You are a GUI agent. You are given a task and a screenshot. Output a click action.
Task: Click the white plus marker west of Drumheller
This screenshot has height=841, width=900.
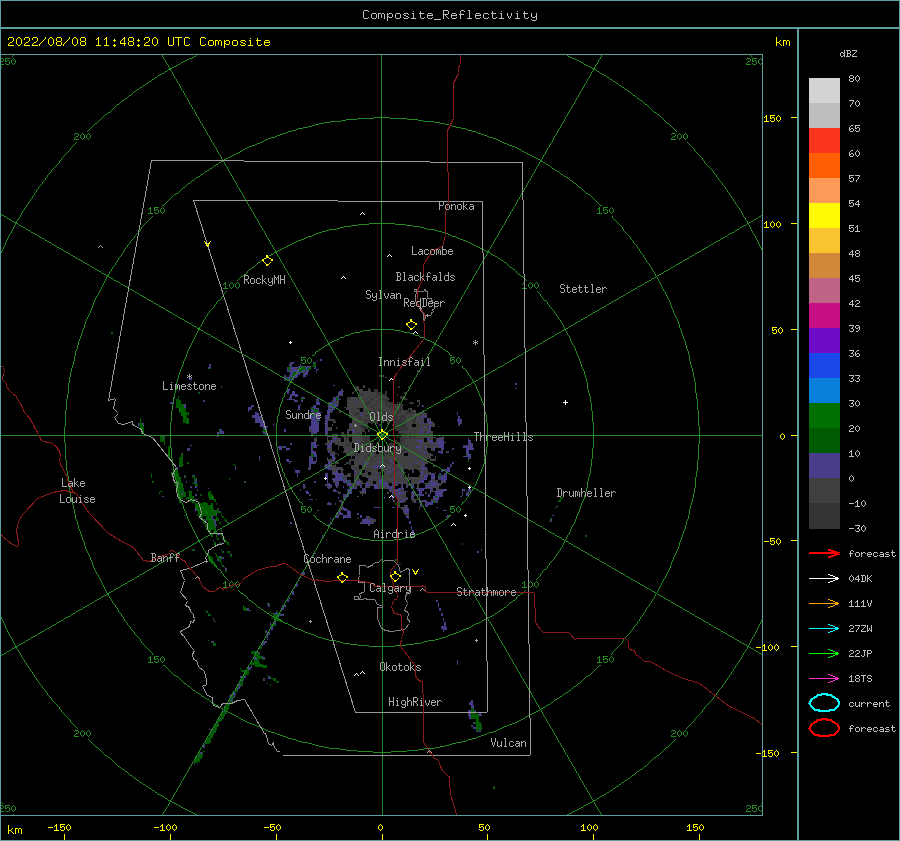(x=565, y=402)
